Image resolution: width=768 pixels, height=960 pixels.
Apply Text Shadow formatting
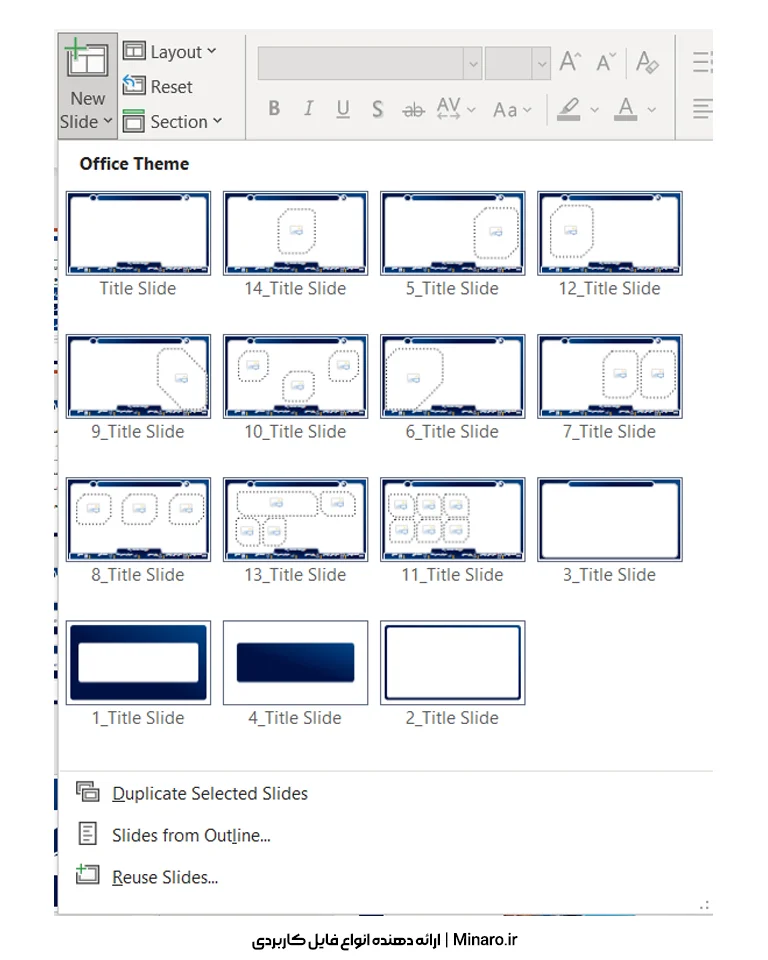pos(377,109)
